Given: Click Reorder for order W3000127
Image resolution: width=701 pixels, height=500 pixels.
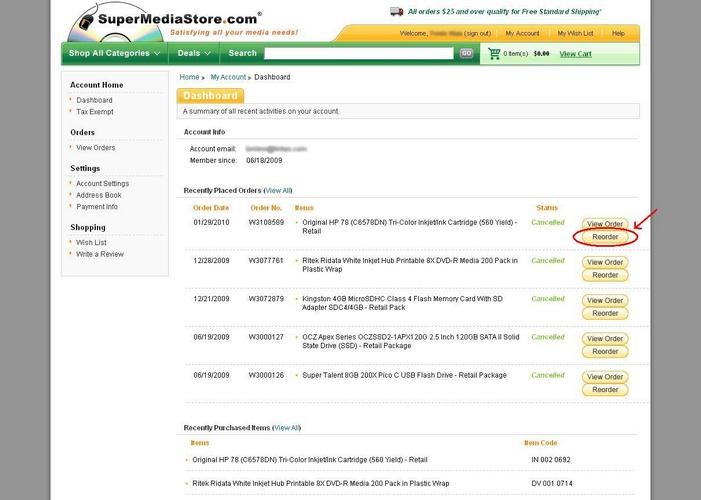Looking at the screenshot, I should (605, 352).
